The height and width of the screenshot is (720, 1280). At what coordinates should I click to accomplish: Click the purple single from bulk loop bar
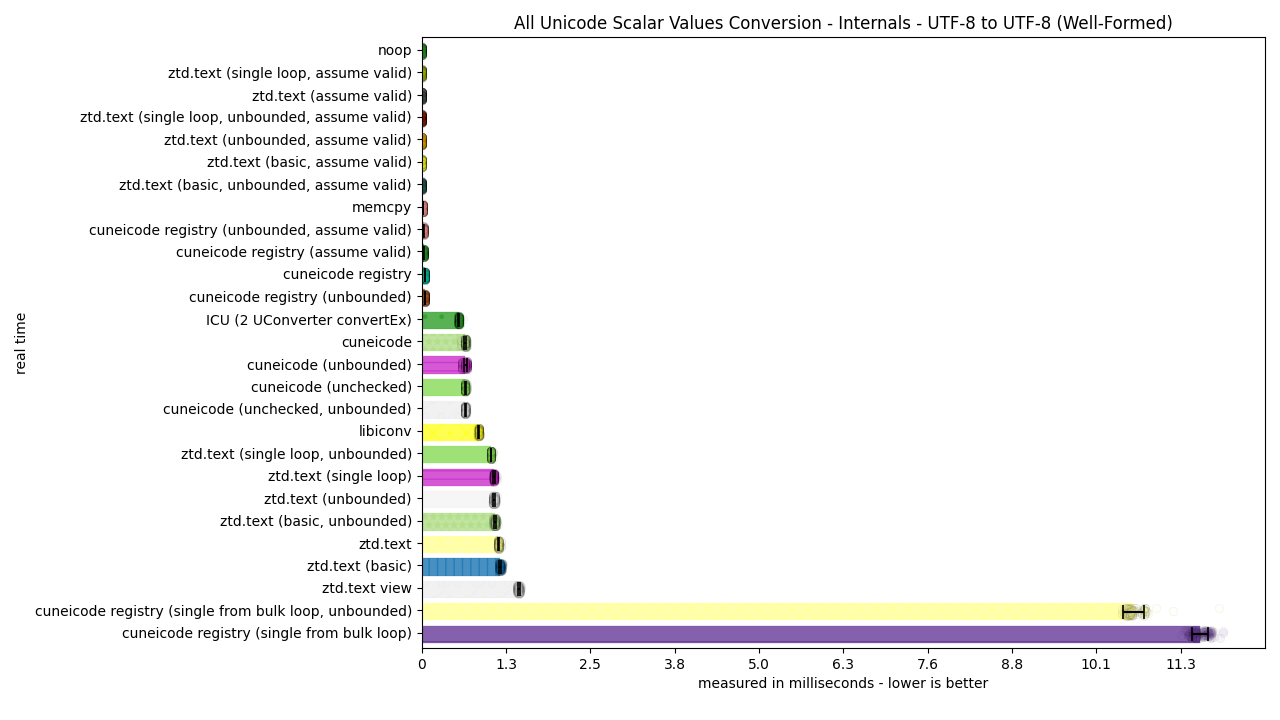pyautogui.click(x=811, y=634)
